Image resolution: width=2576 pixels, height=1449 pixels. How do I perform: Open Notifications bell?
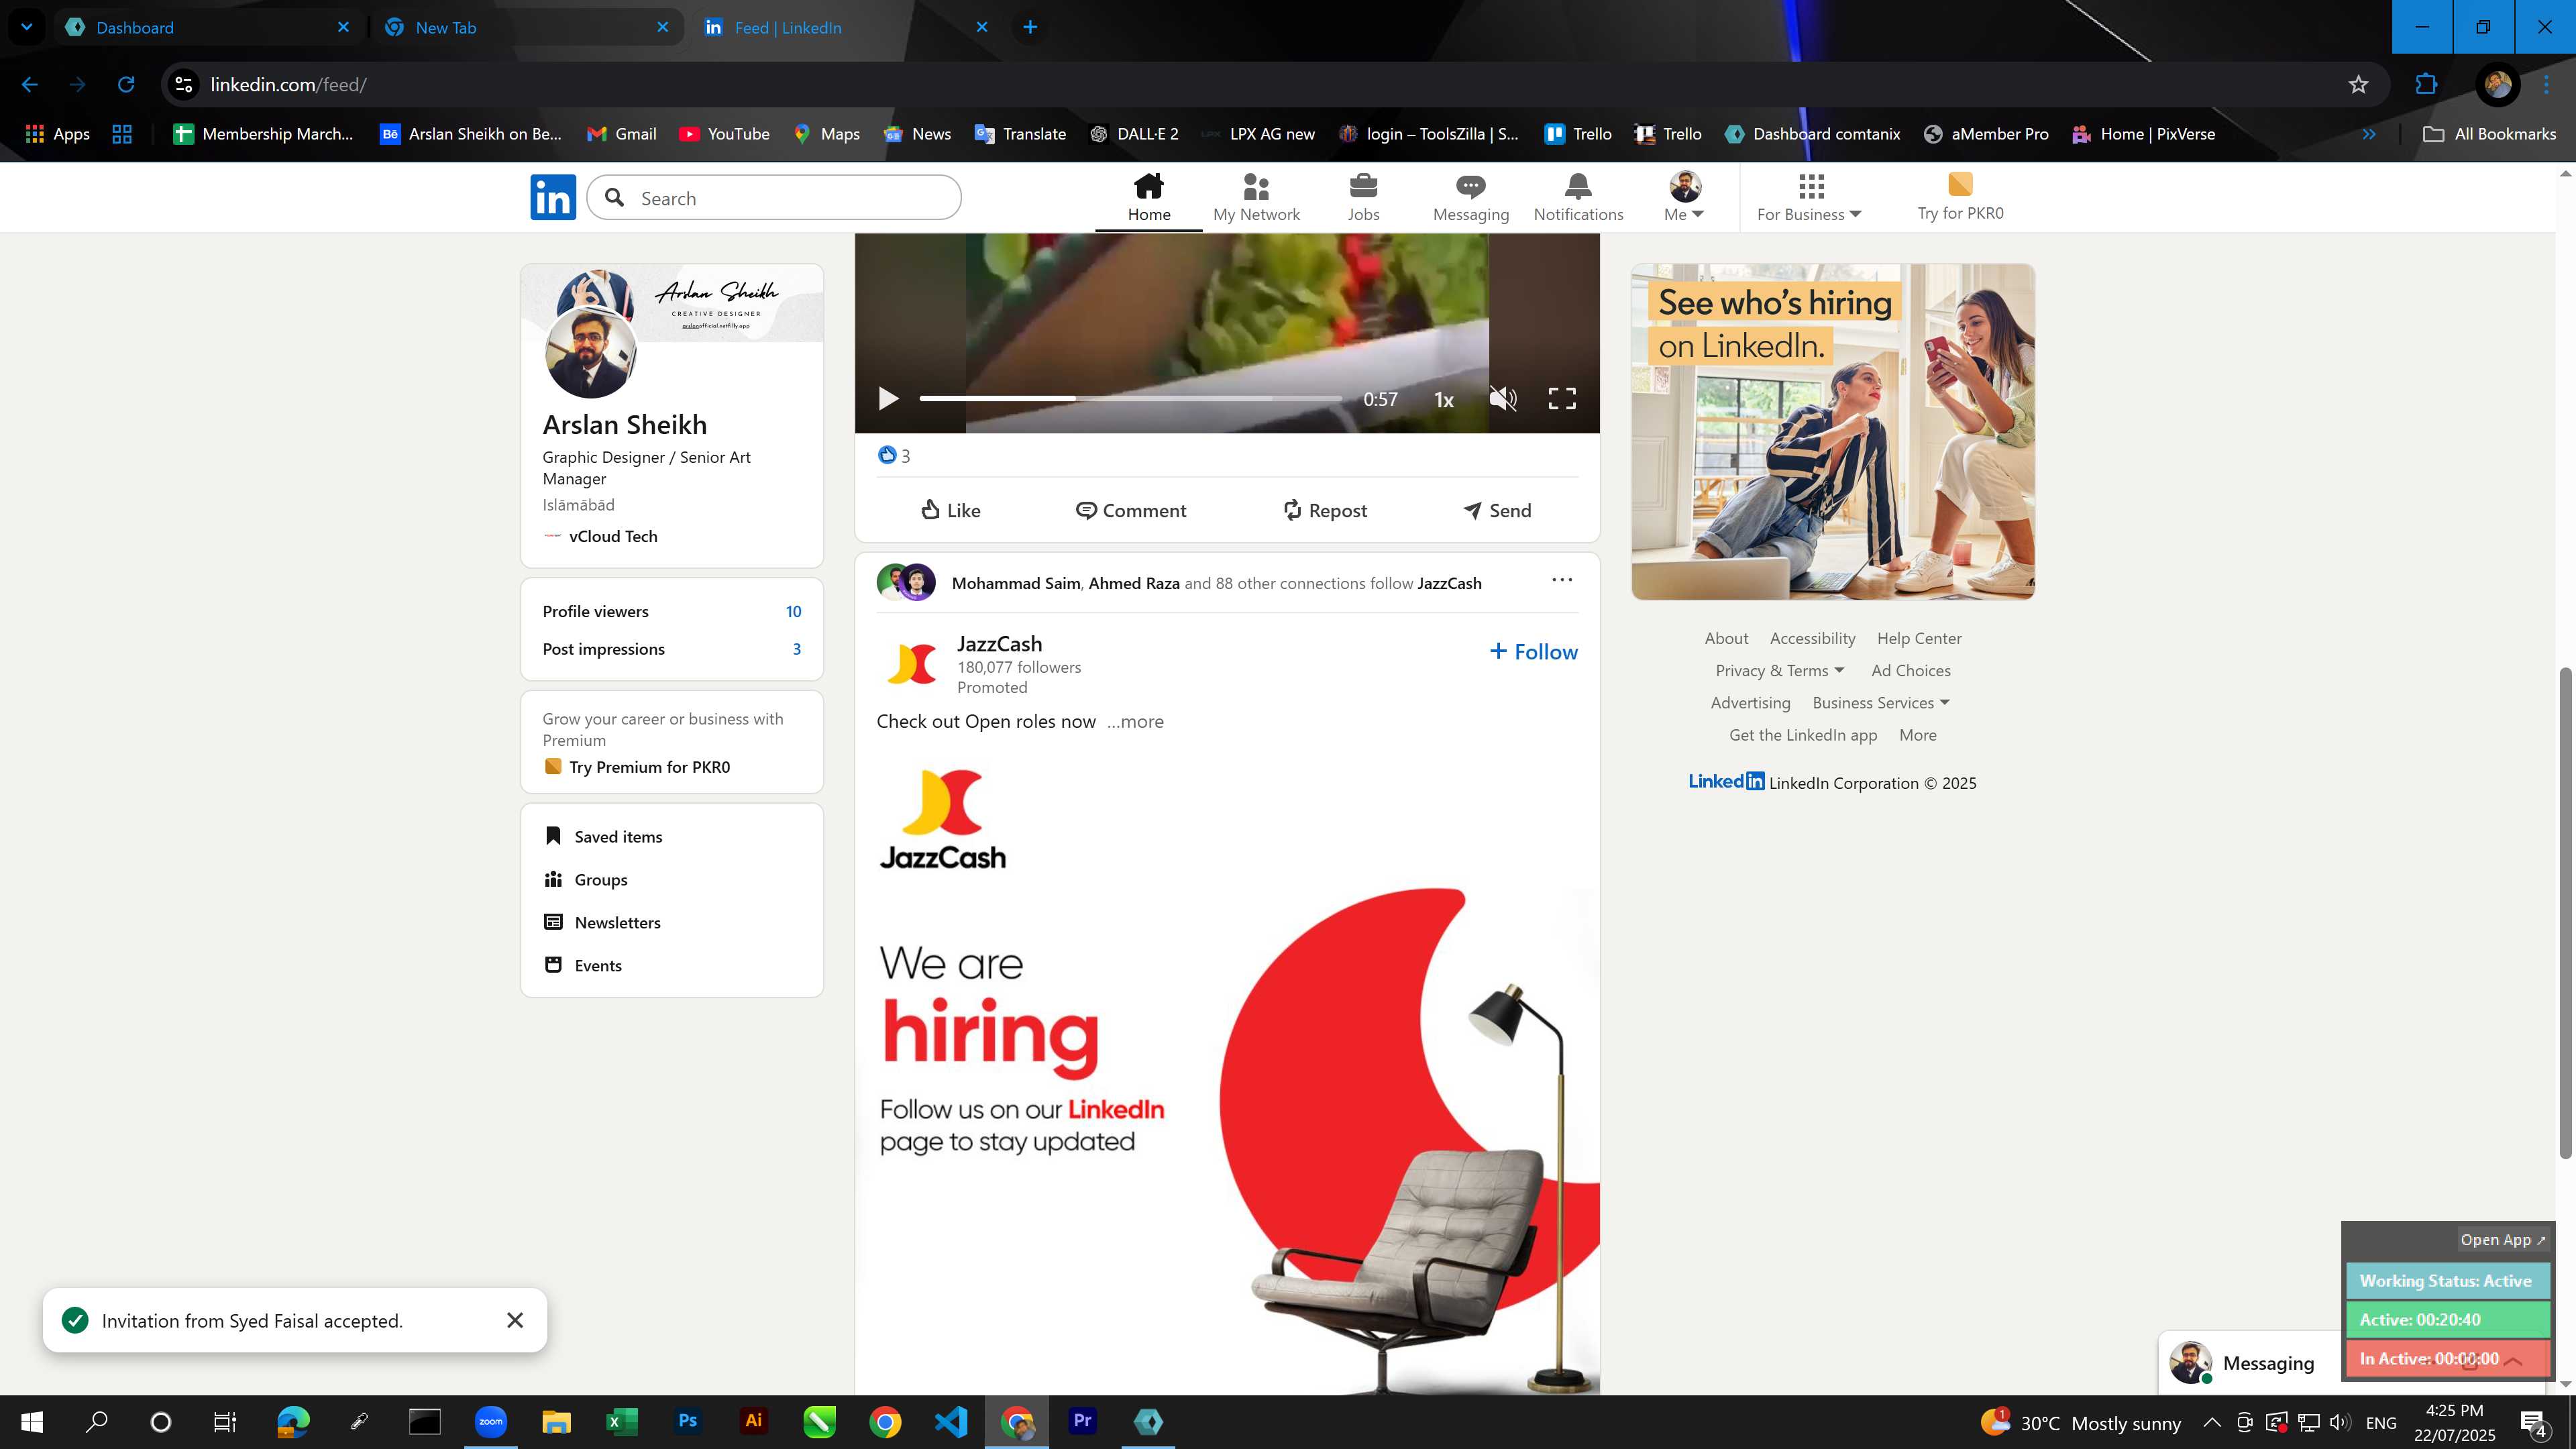(x=1578, y=197)
